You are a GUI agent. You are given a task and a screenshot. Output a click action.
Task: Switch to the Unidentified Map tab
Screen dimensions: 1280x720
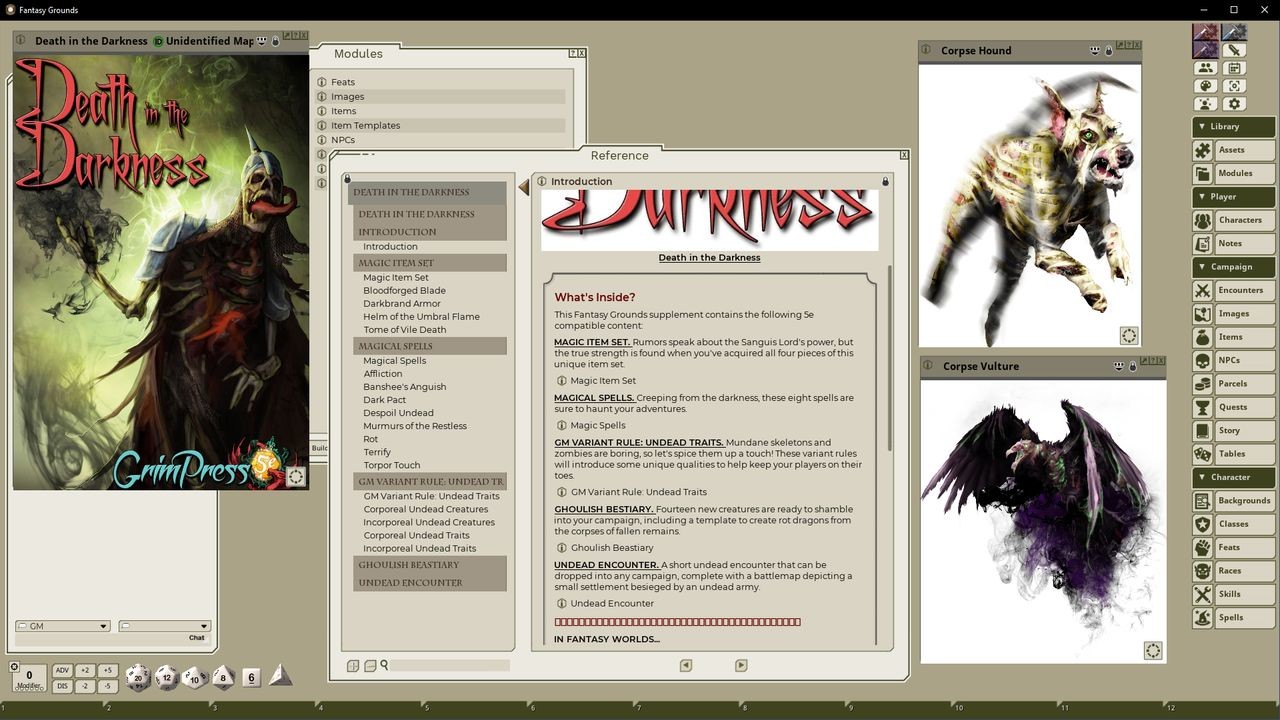207,42
